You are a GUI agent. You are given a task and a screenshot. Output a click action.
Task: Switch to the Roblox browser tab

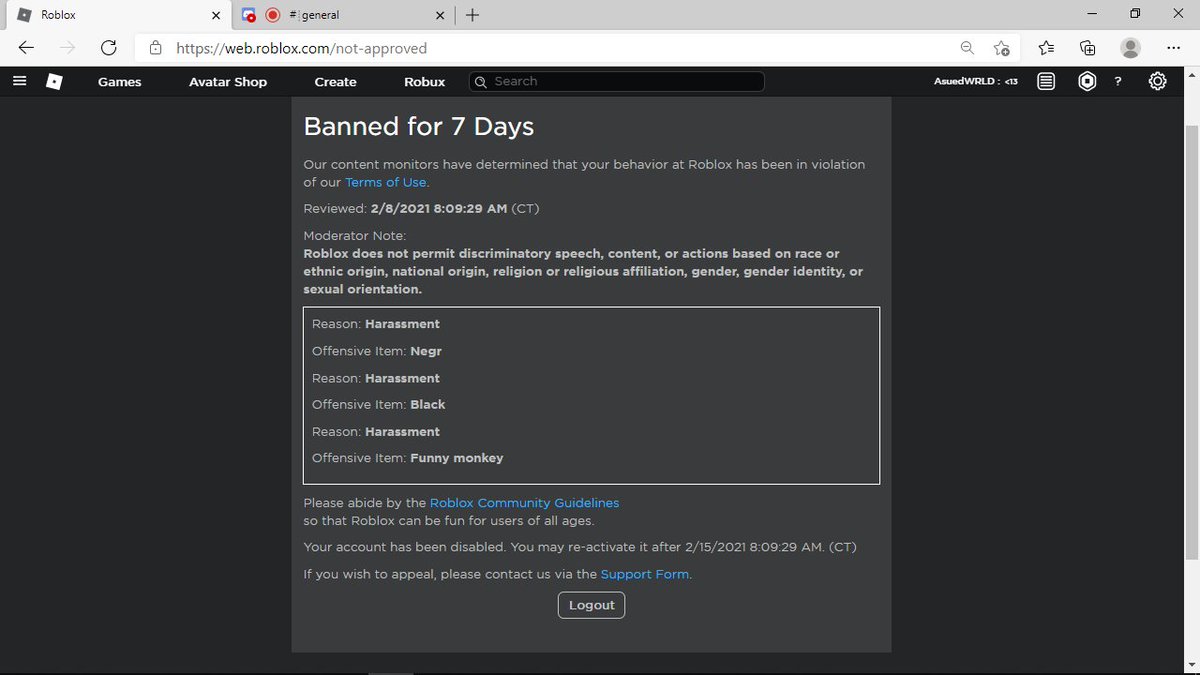119,15
